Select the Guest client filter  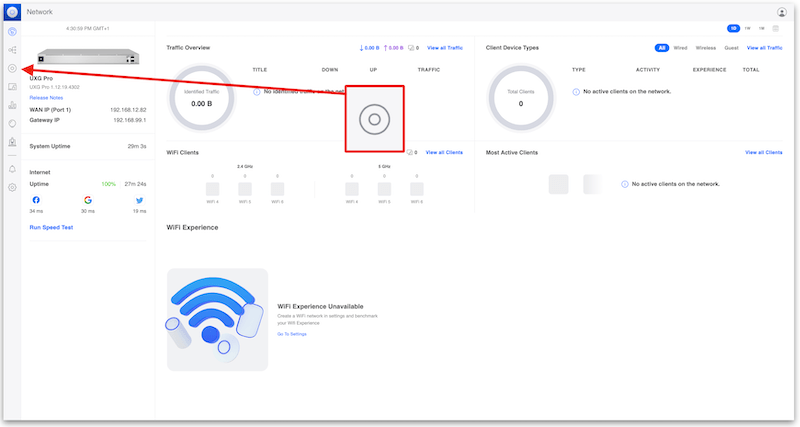pyautogui.click(x=731, y=48)
